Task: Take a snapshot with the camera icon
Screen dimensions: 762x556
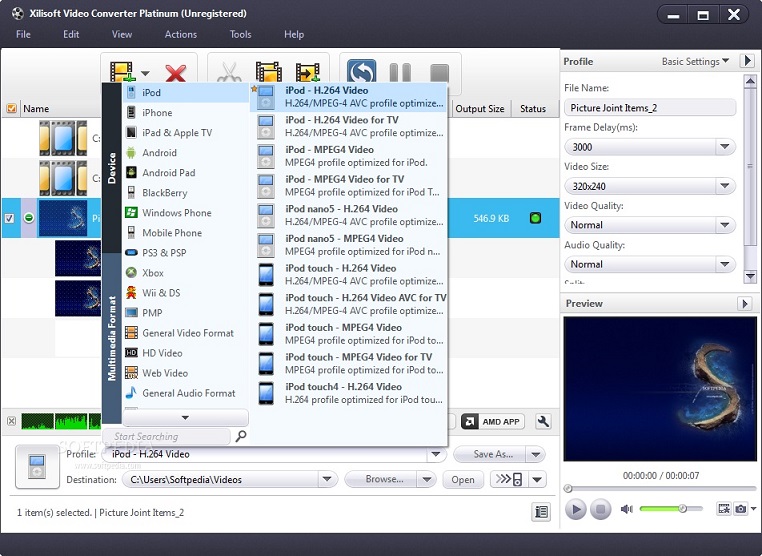Action: coord(741,509)
